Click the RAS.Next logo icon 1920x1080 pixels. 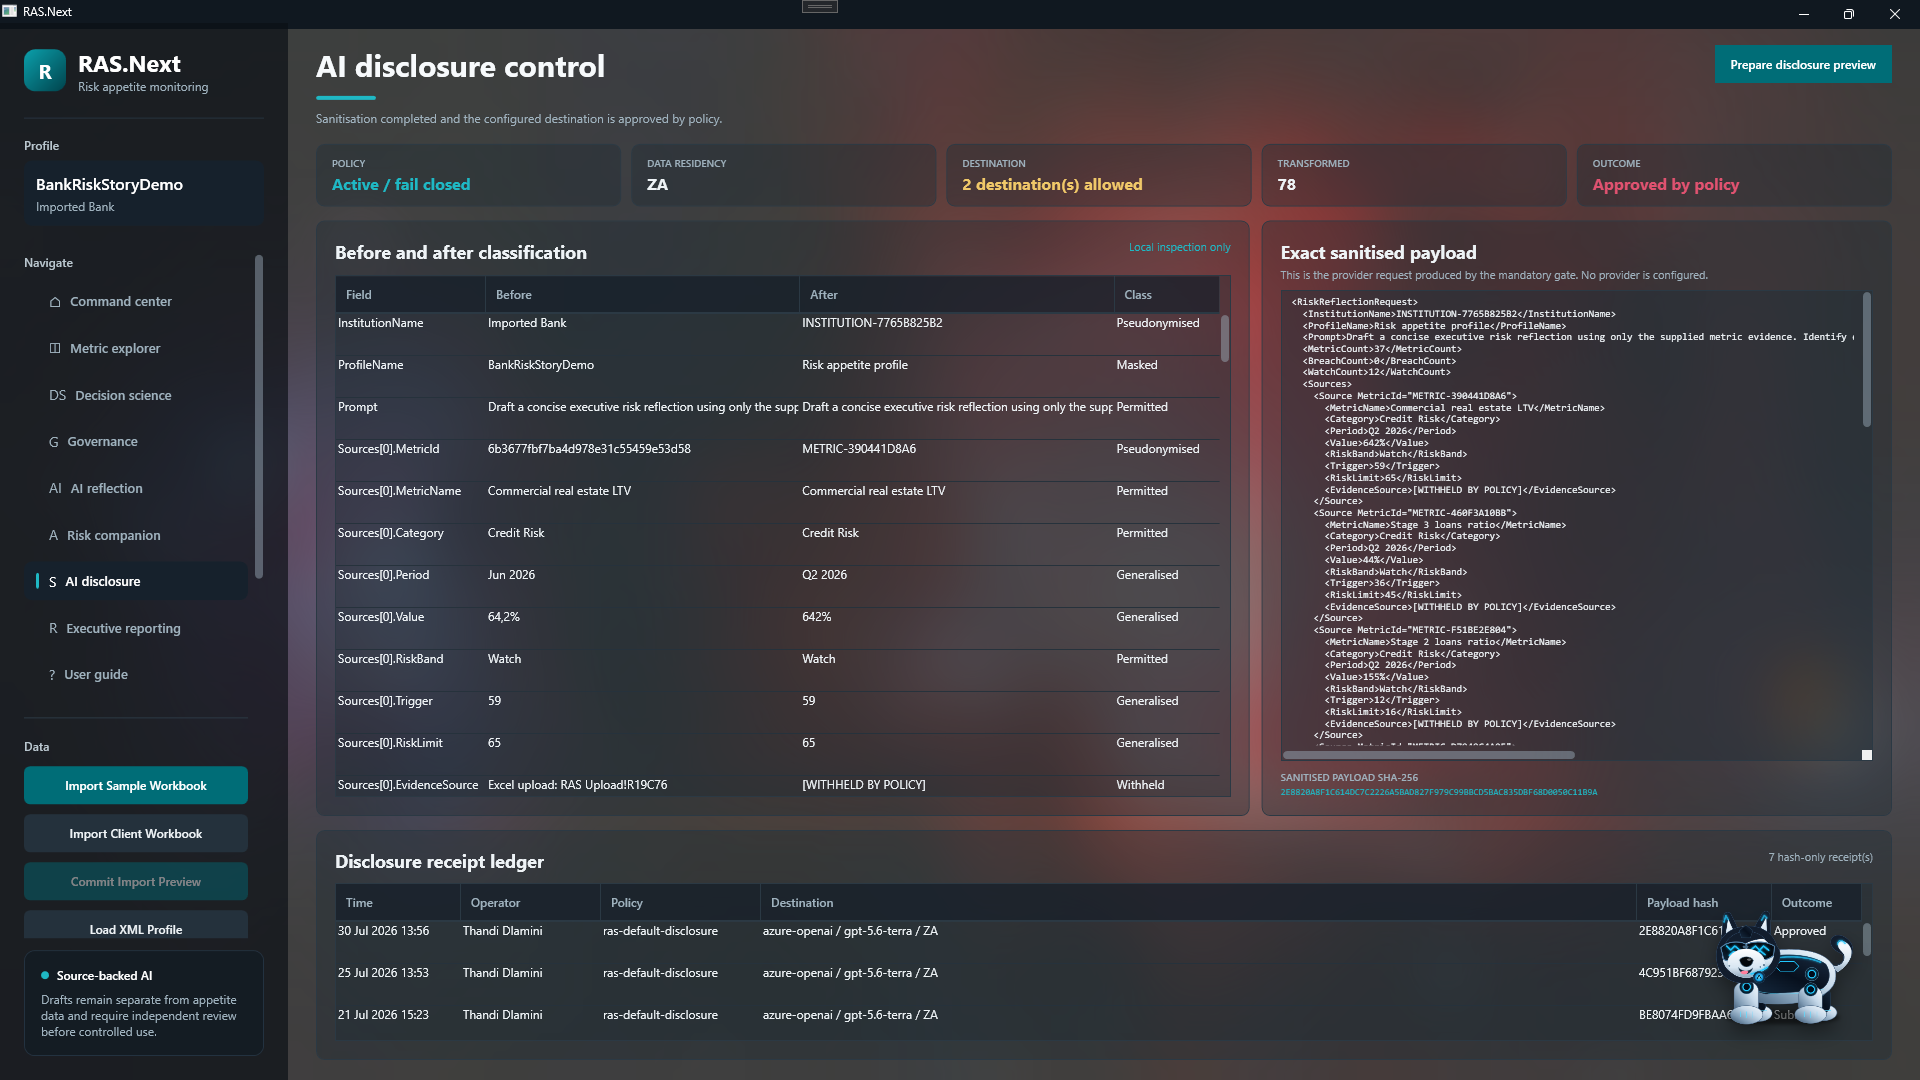pos(45,71)
